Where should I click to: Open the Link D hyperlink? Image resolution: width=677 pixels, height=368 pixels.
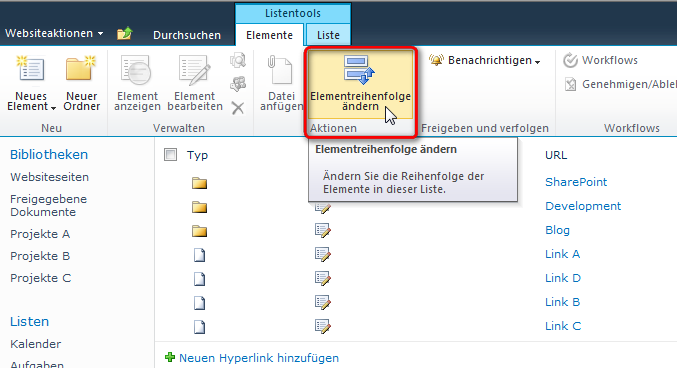pyautogui.click(x=563, y=278)
